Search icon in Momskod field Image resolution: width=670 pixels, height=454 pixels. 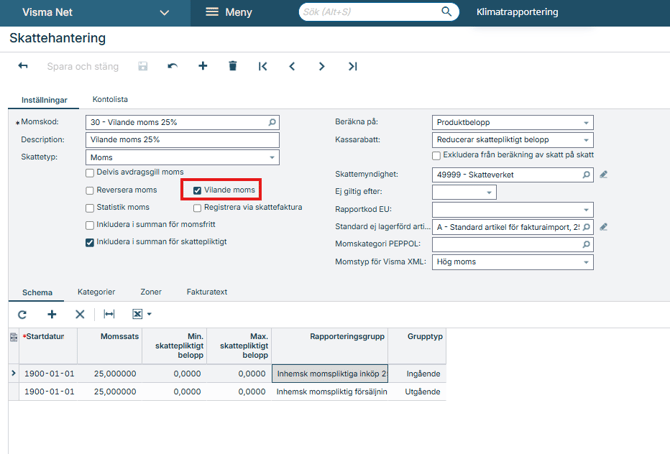pyautogui.click(x=271, y=123)
